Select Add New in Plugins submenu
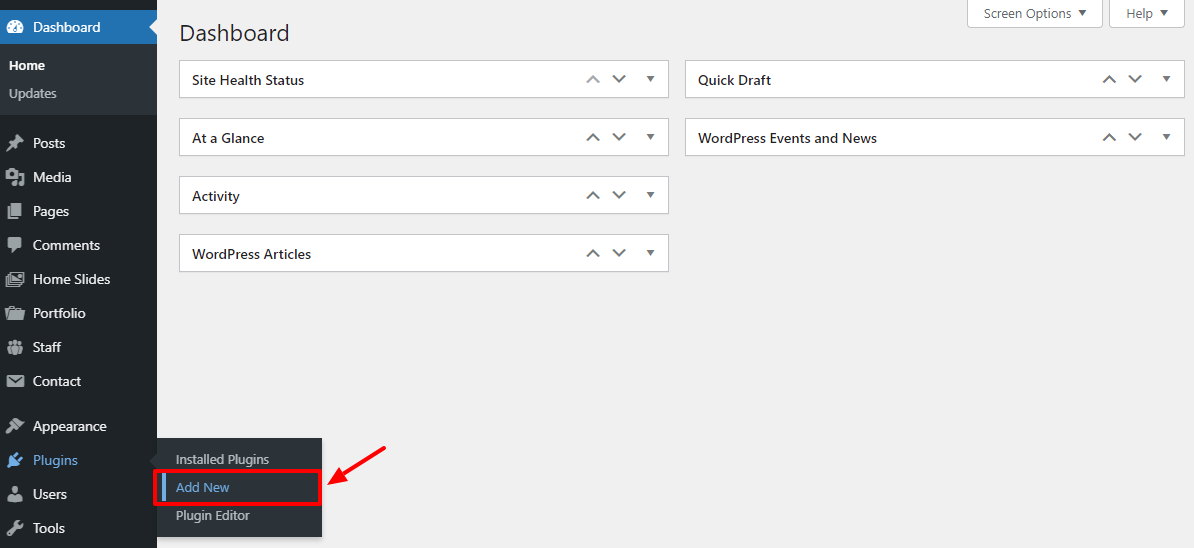 coord(203,488)
